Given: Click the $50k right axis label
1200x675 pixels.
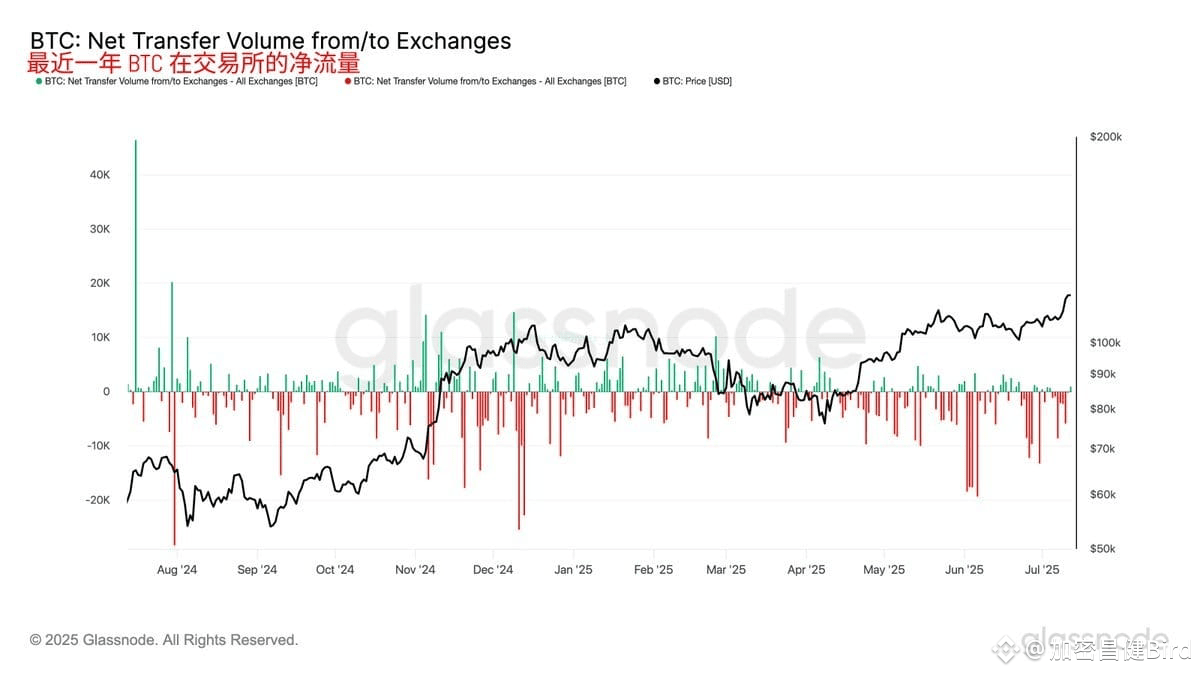Looking at the screenshot, I should pyautogui.click(x=1103, y=549).
